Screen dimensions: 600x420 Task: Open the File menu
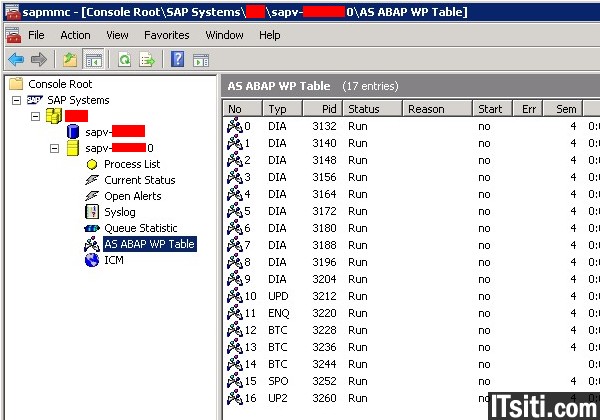(36, 35)
